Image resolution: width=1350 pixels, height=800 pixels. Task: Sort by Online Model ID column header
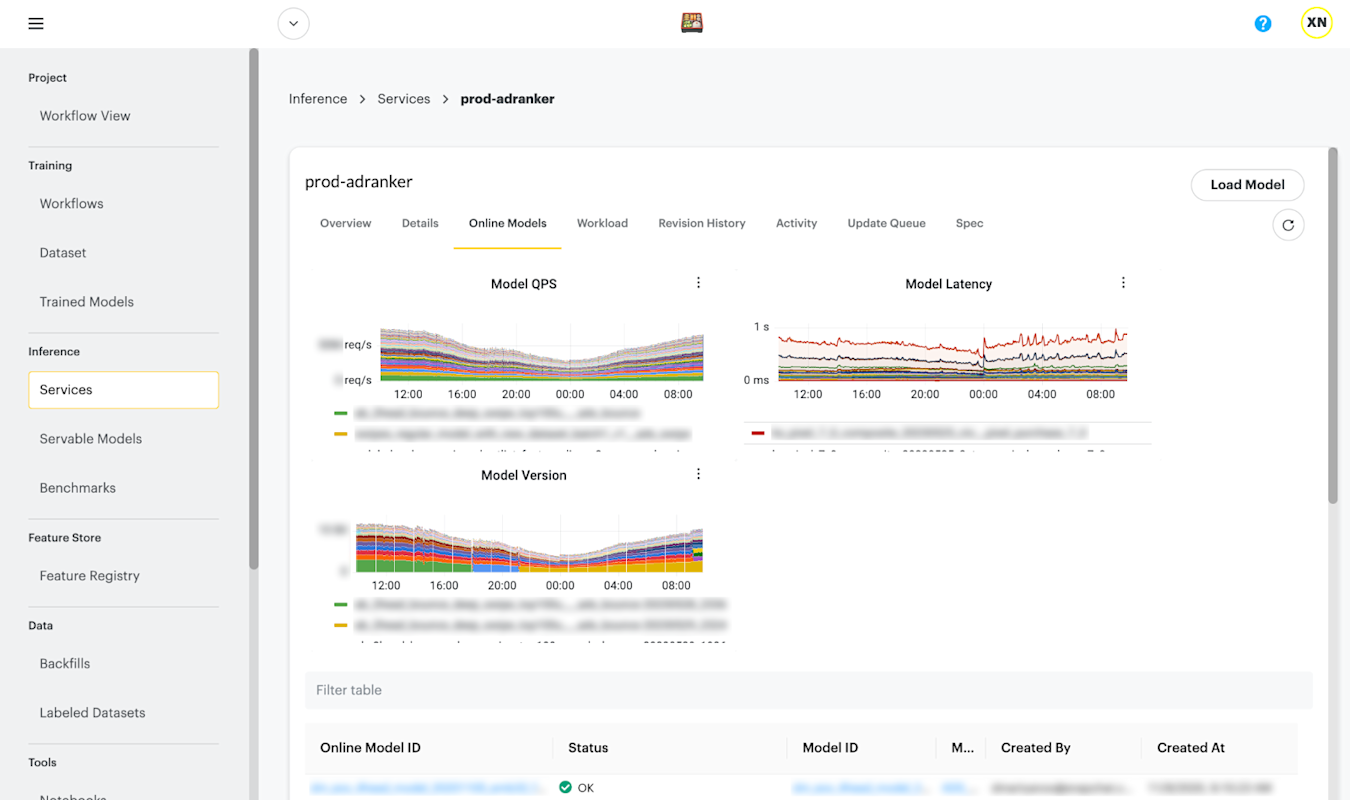click(x=370, y=748)
